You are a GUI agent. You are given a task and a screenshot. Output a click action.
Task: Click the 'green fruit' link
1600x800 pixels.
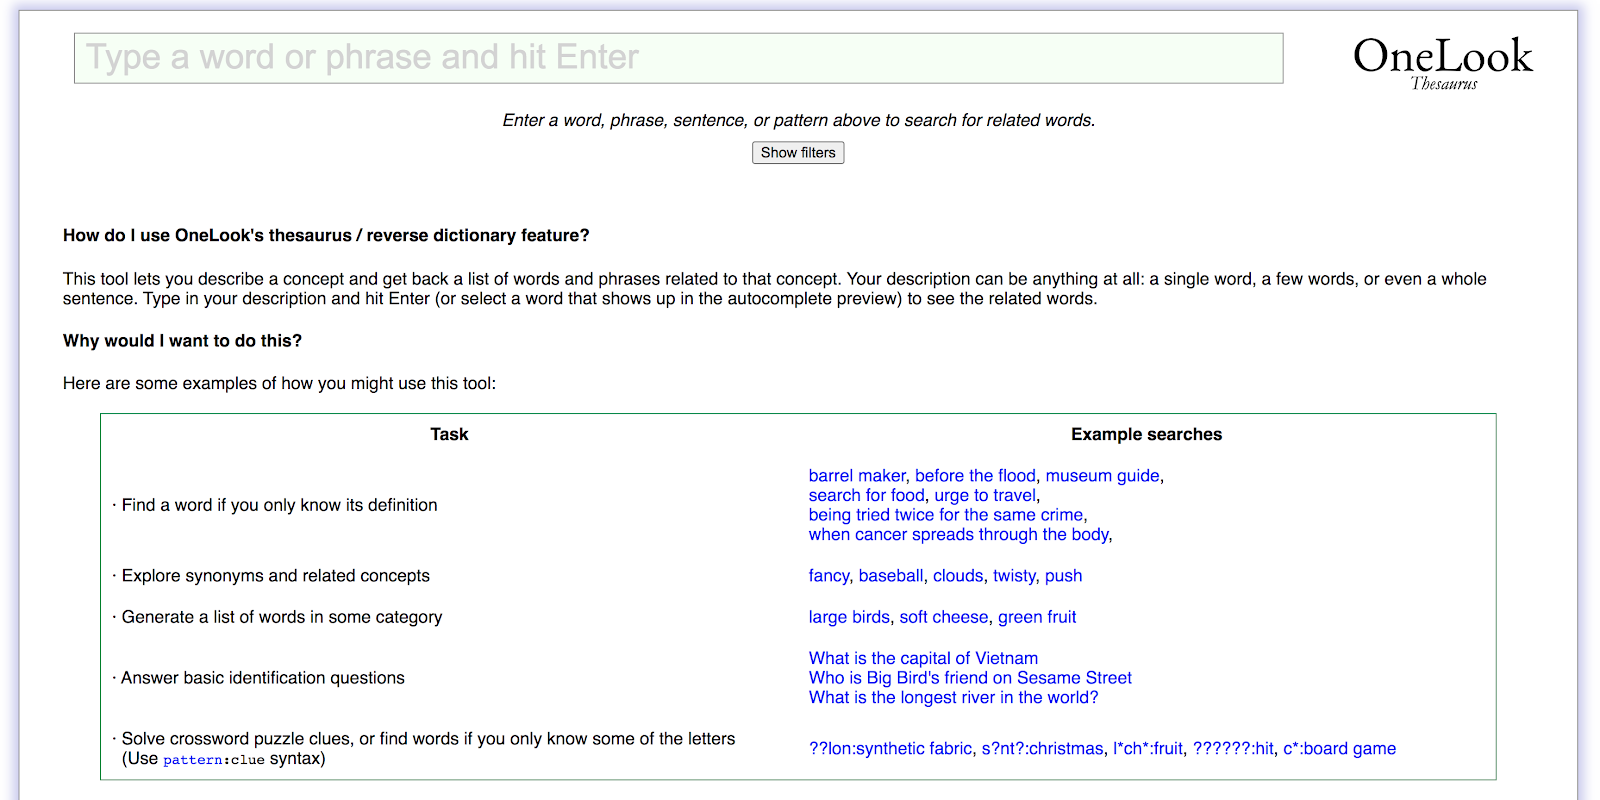click(x=1037, y=617)
